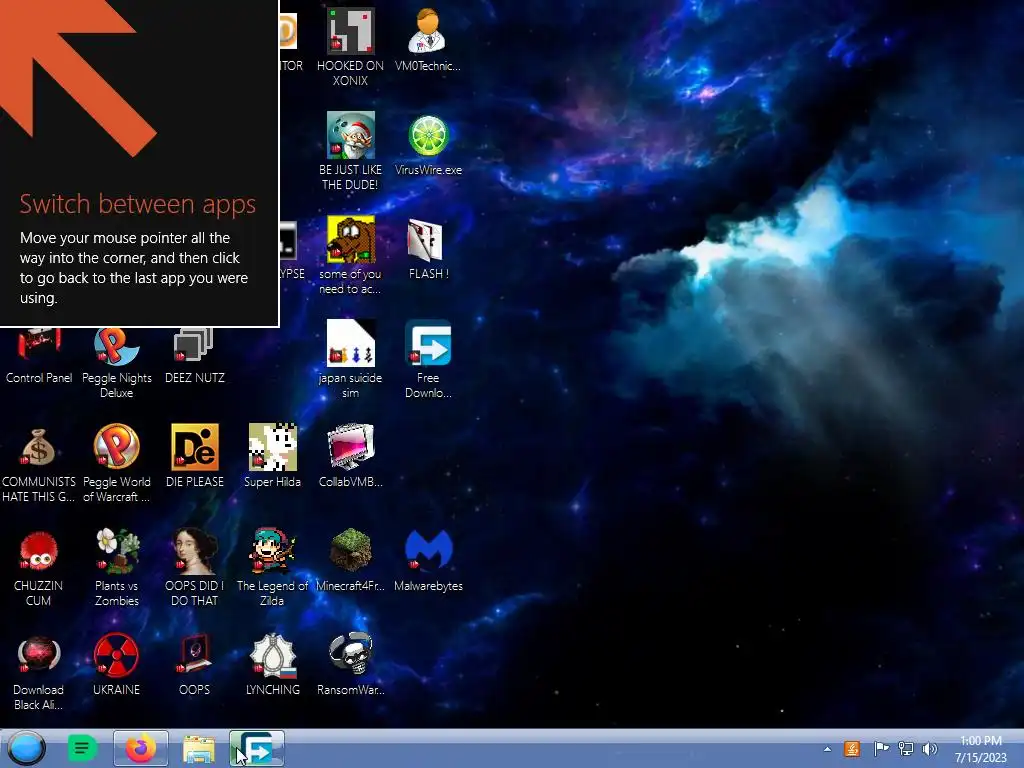Select BE JUST LIKE THE DUDE! icon
Viewport: 1024px width, 768px height.
pos(351,135)
